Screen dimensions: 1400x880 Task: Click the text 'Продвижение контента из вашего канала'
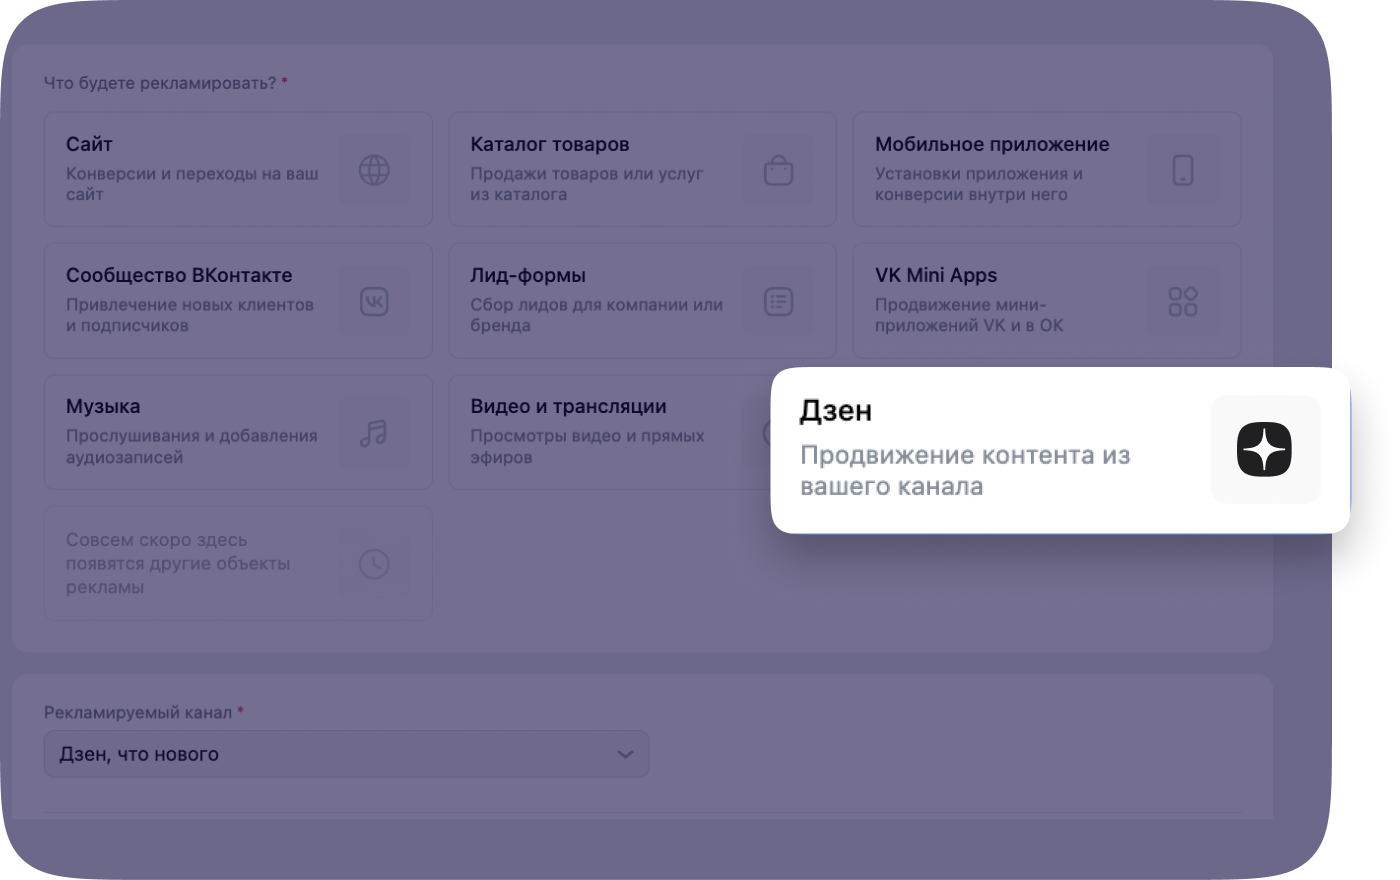[x=965, y=471]
